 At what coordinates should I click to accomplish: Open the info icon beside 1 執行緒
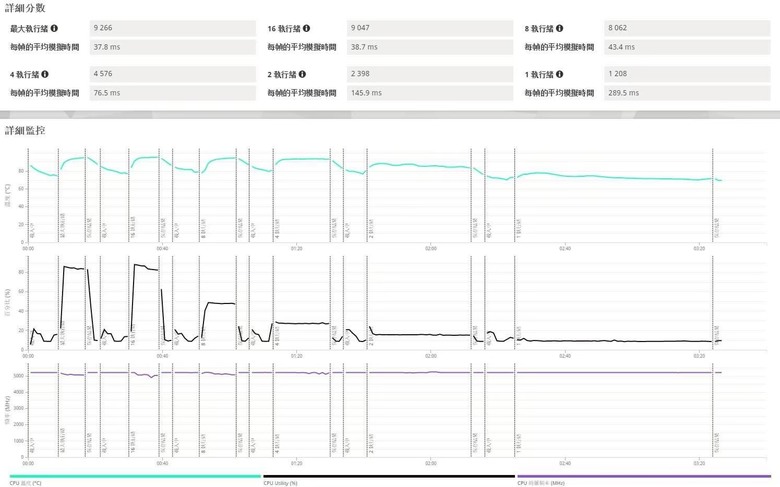click(560, 74)
